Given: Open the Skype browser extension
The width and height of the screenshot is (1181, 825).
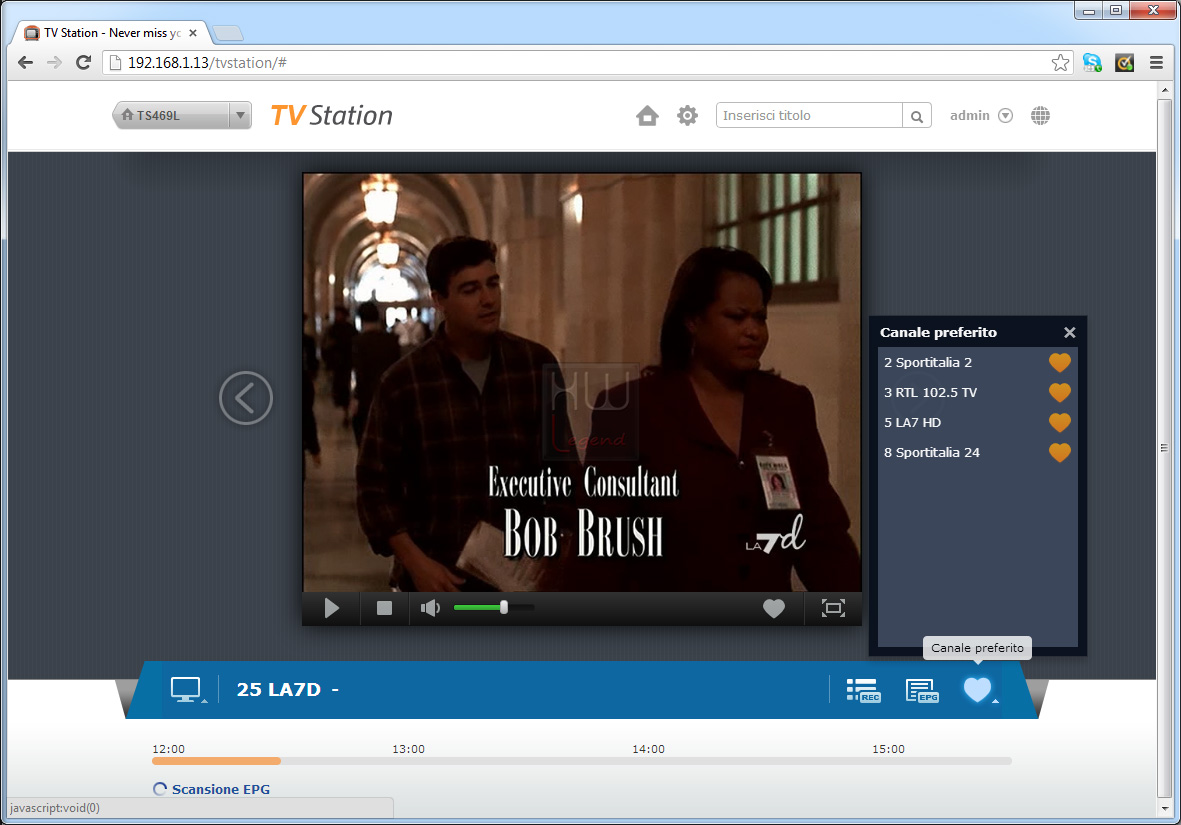Looking at the screenshot, I should [1092, 63].
